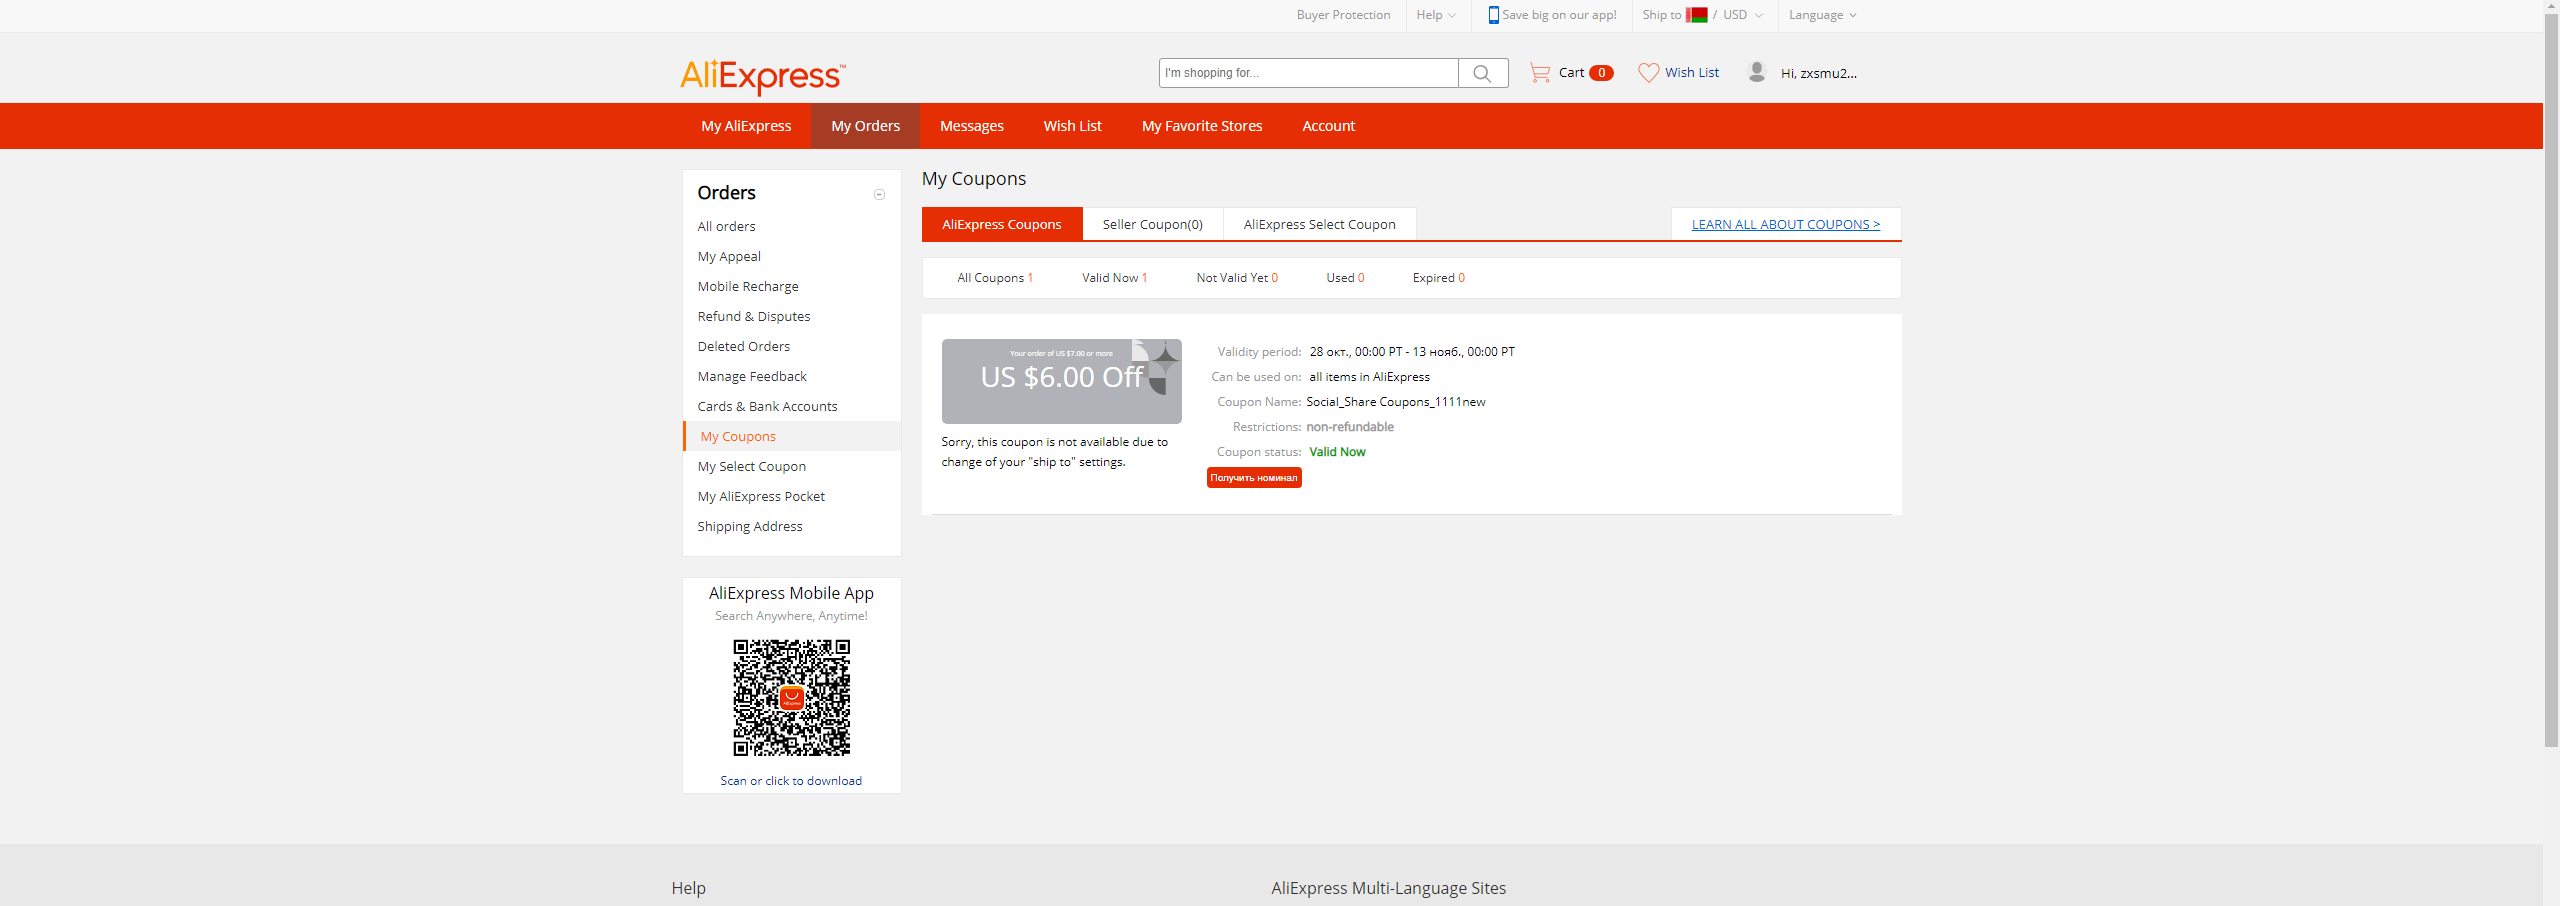2560x906 pixels.
Task: Filter coupons by Expired
Action: click(x=1439, y=278)
